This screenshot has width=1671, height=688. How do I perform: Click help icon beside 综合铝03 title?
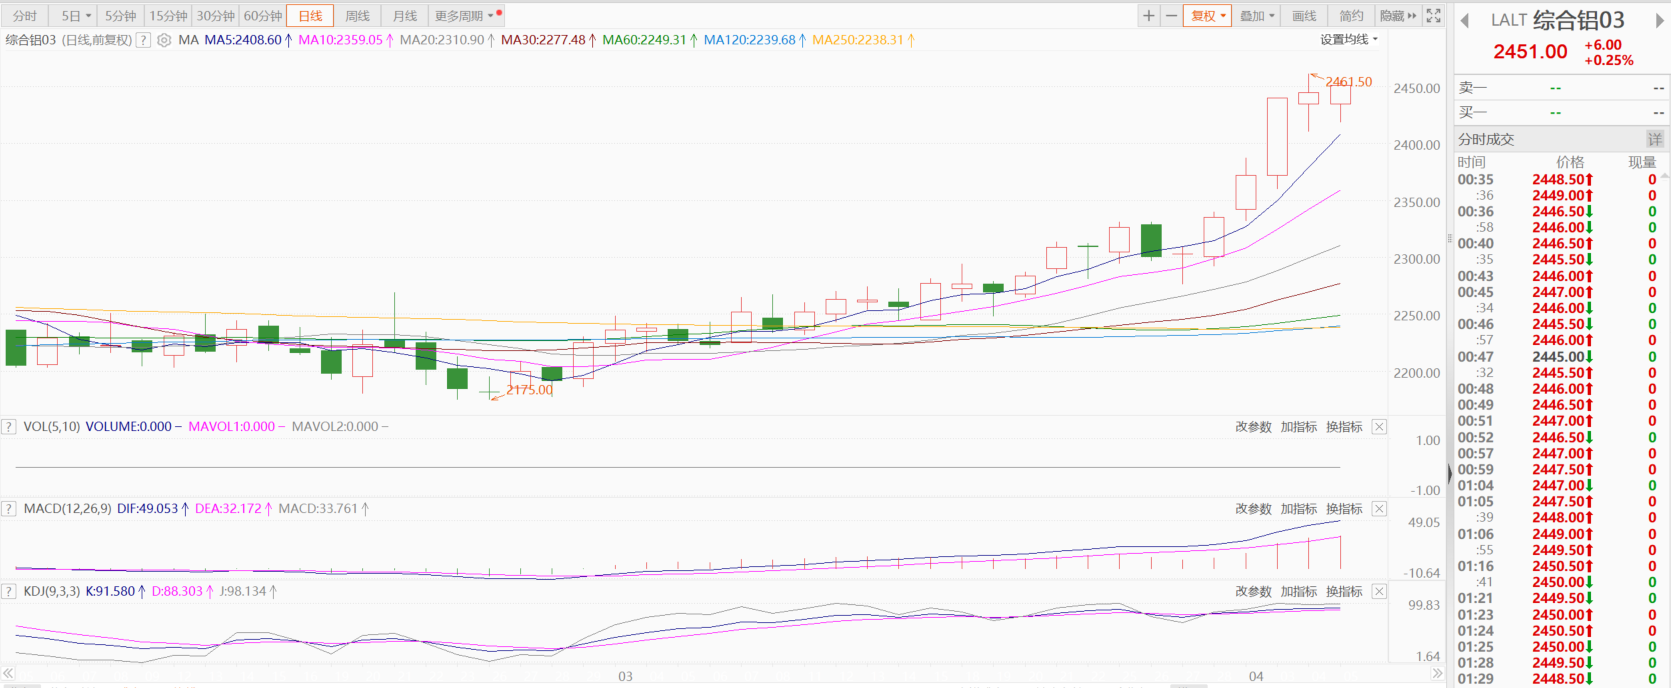point(143,40)
